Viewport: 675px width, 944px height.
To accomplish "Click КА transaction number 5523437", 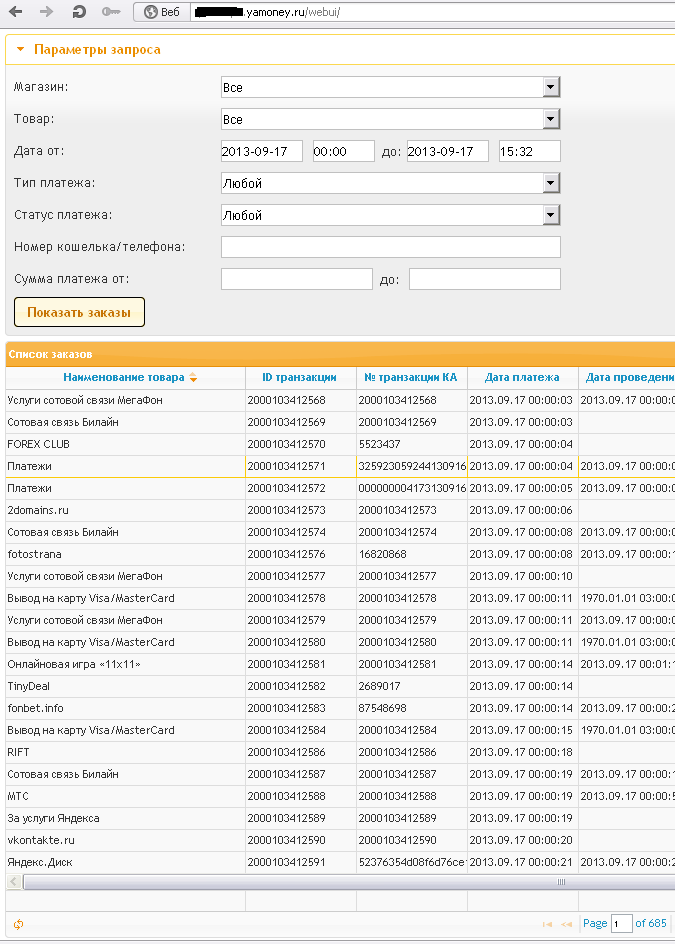I will 379,444.
